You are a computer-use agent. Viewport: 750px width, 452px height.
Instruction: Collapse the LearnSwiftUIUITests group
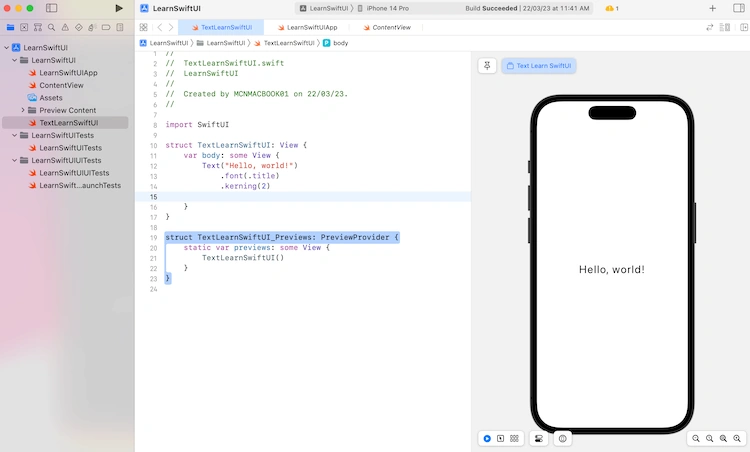14,160
